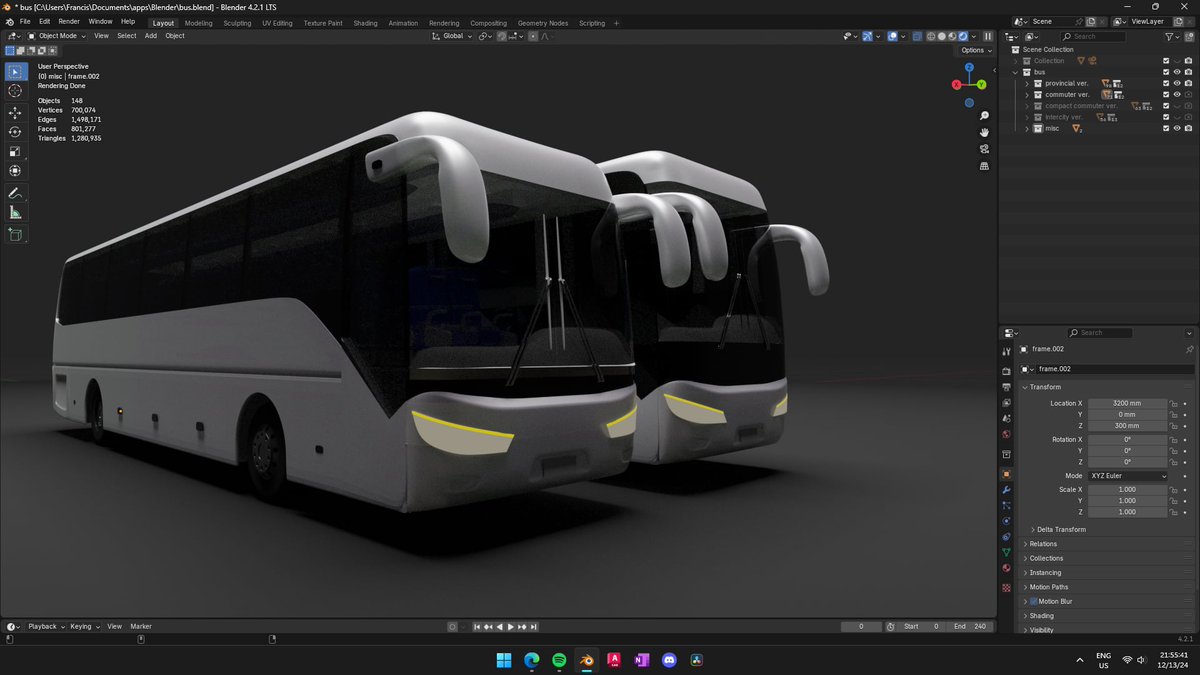Switch to the Modeling workspace tab
This screenshot has height=675, width=1200.
tap(198, 22)
